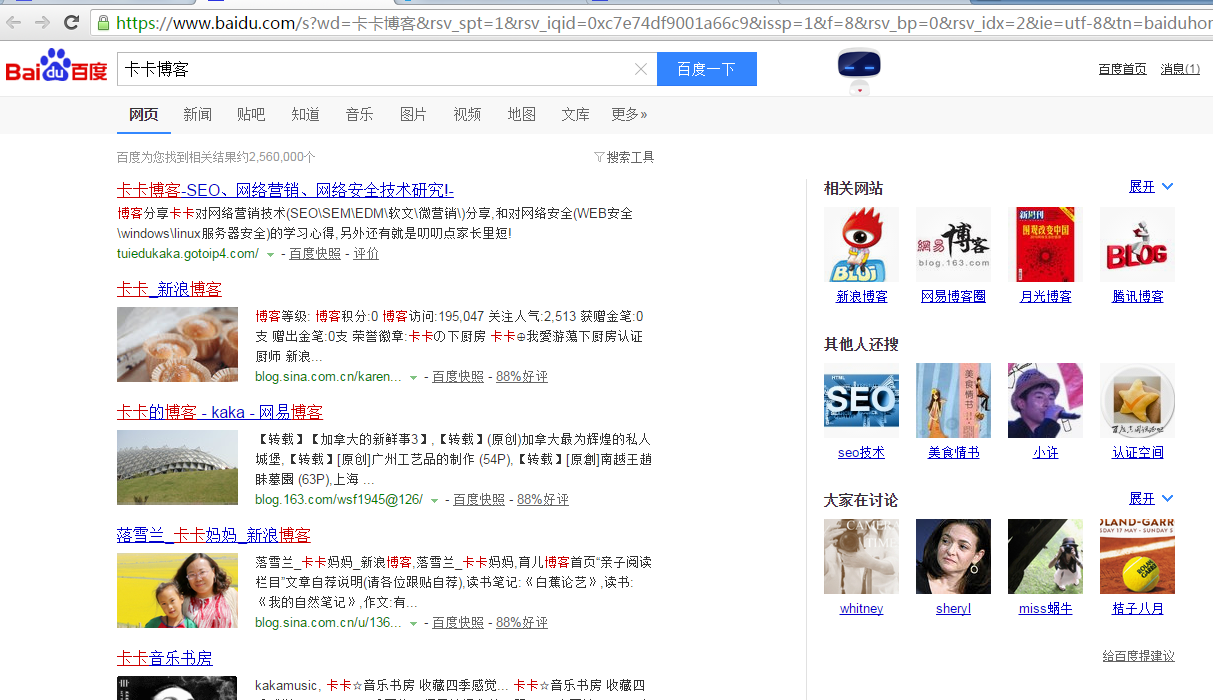Click the SEO技术 image icon
1213x700 pixels.
(861, 401)
